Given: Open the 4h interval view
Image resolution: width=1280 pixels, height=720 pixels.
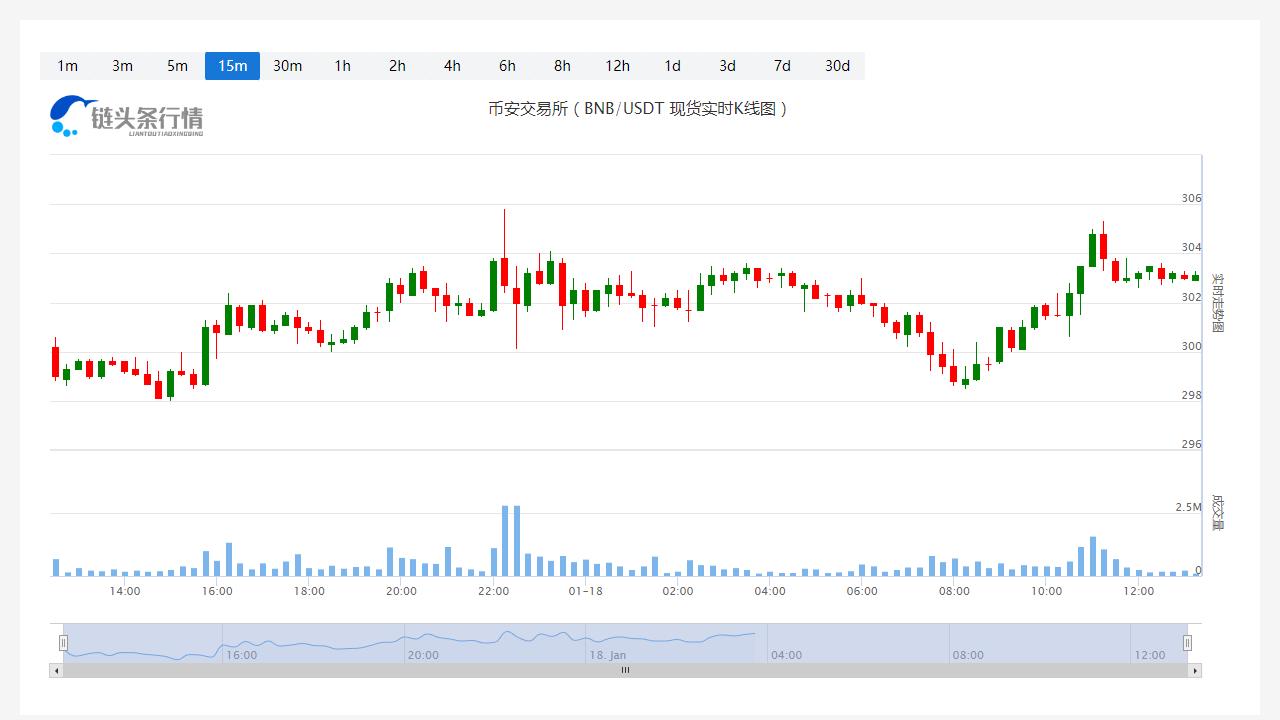Looking at the screenshot, I should click(x=452, y=66).
